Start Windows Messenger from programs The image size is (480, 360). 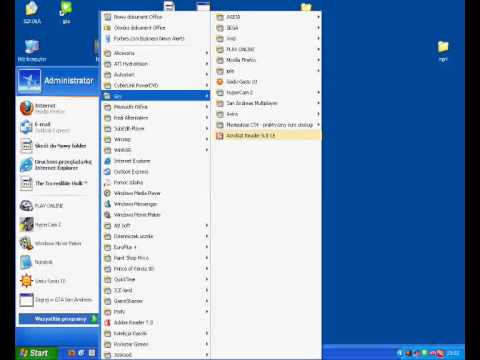(156, 204)
